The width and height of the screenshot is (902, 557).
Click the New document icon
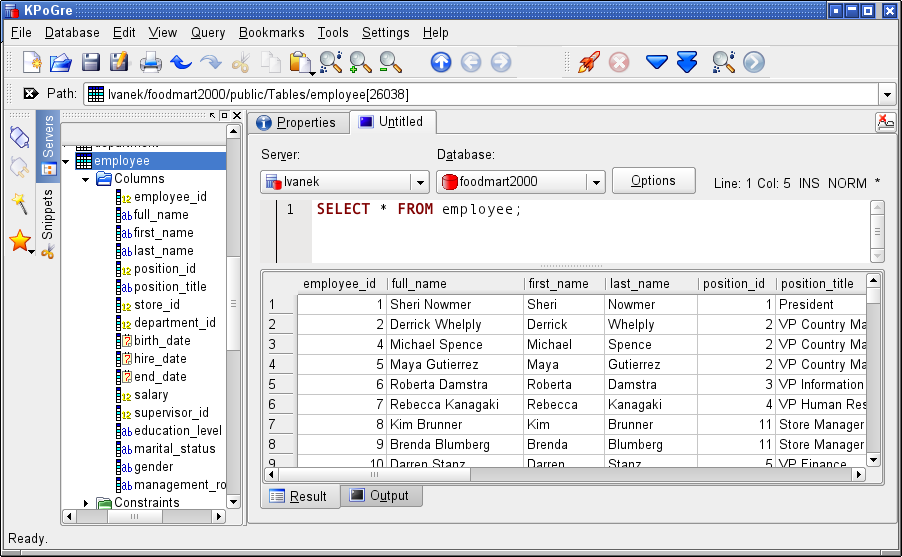(x=31, y=62)
